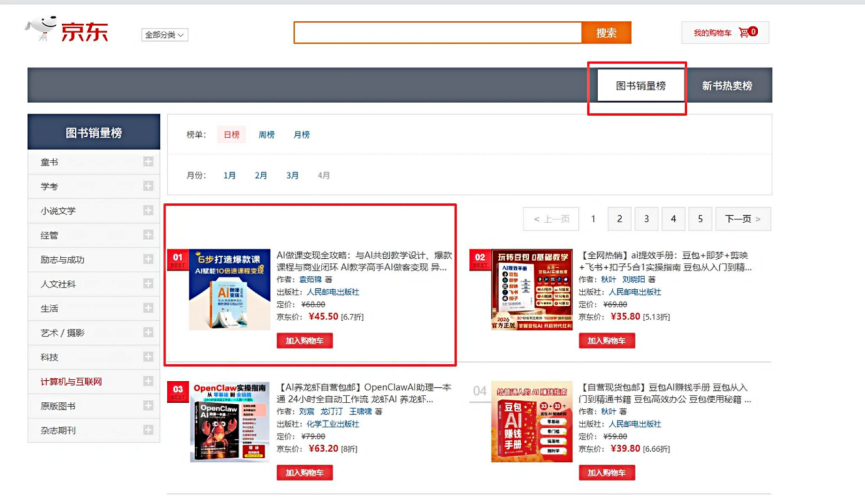Screen dimensions: 865x503
Task: Go to page 2
Action: click(620, 219)
